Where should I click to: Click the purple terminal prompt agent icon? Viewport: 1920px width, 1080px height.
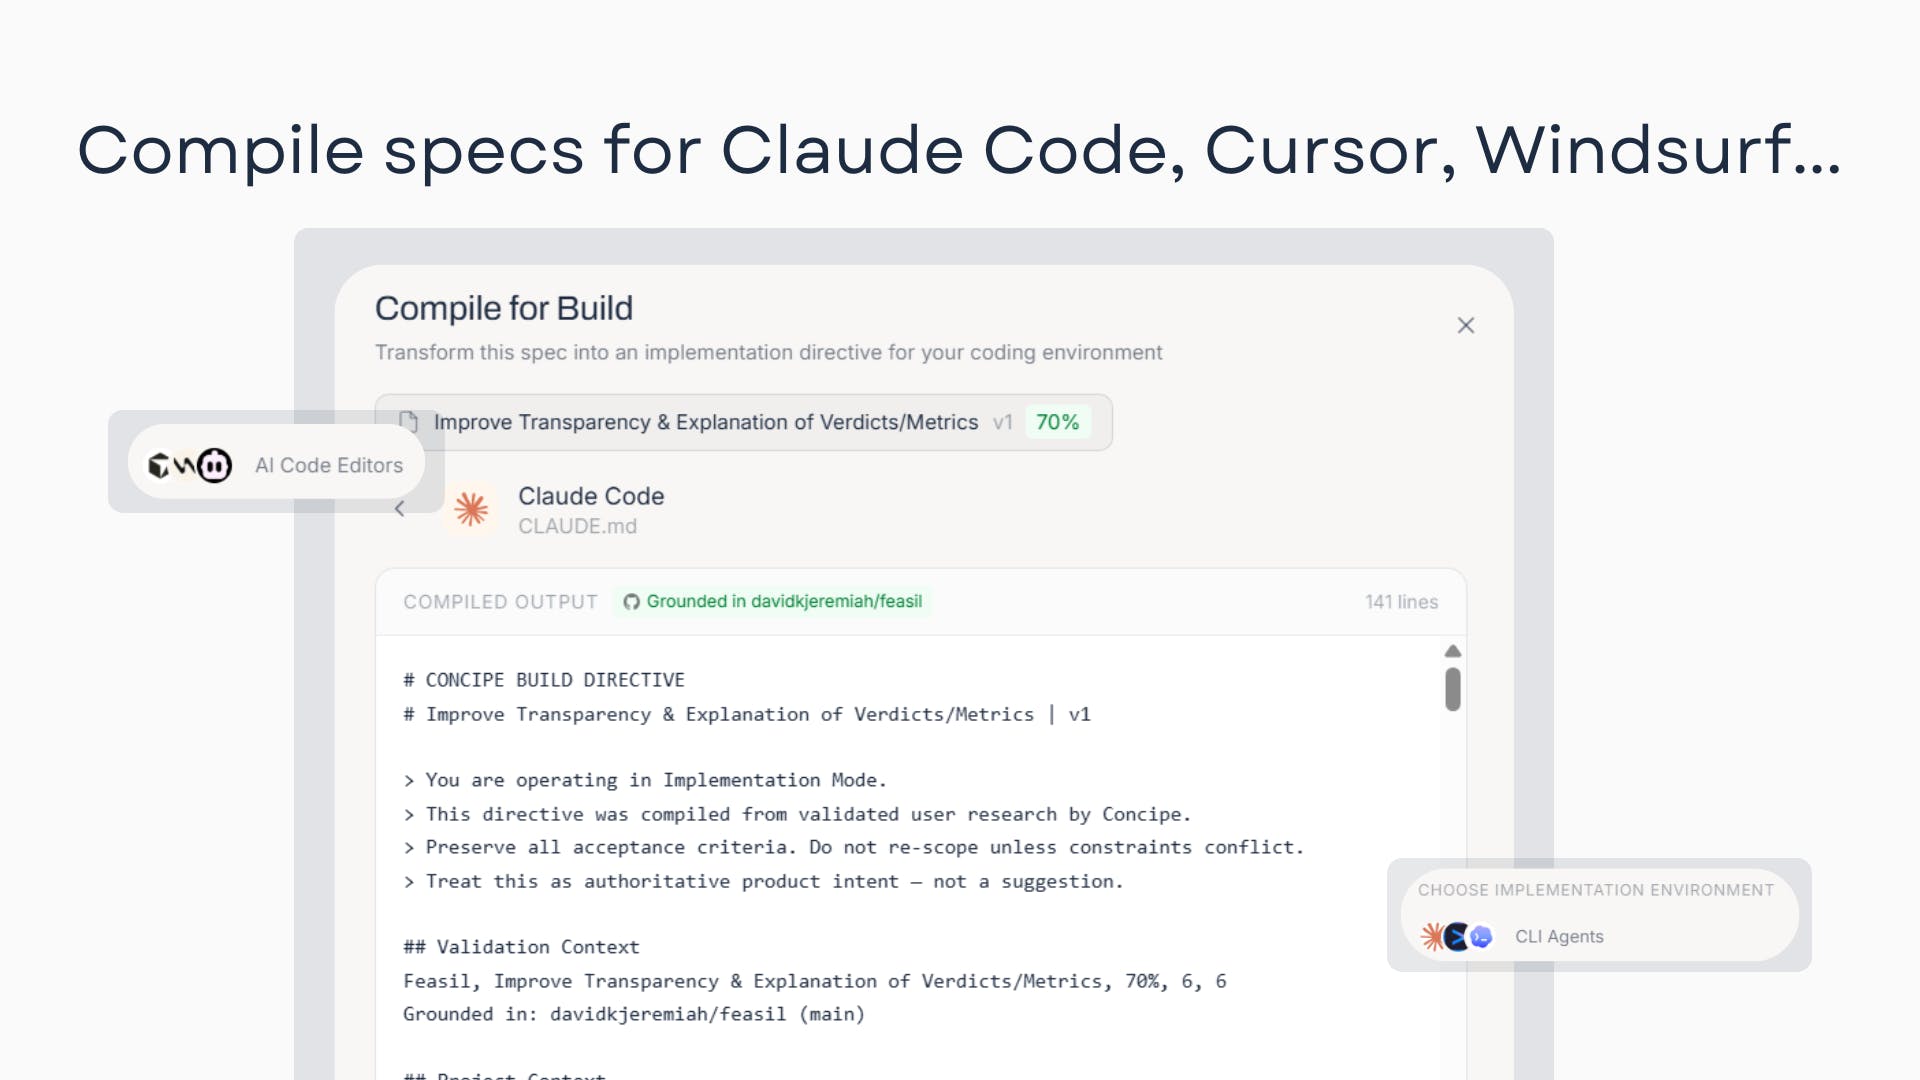(1481, 937)
